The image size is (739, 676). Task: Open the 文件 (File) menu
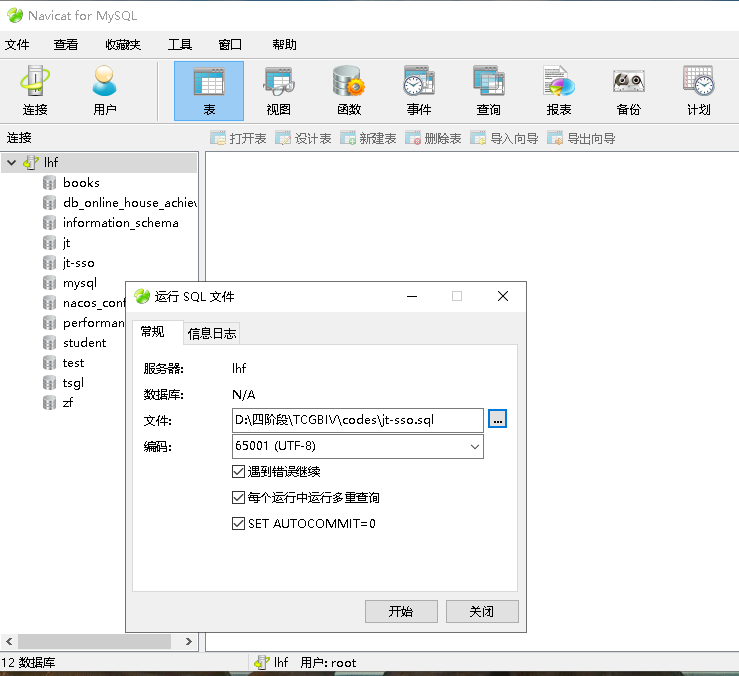[x=17, y=45]
